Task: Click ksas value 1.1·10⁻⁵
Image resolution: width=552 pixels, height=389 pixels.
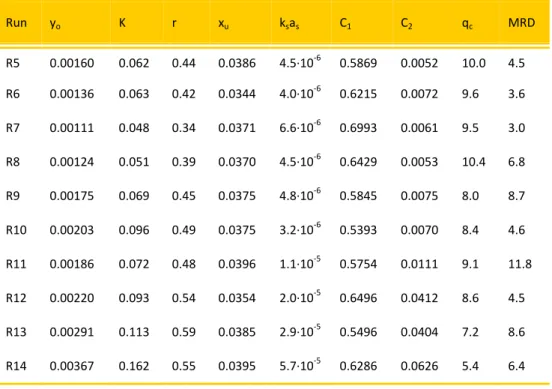Action: 300,263
